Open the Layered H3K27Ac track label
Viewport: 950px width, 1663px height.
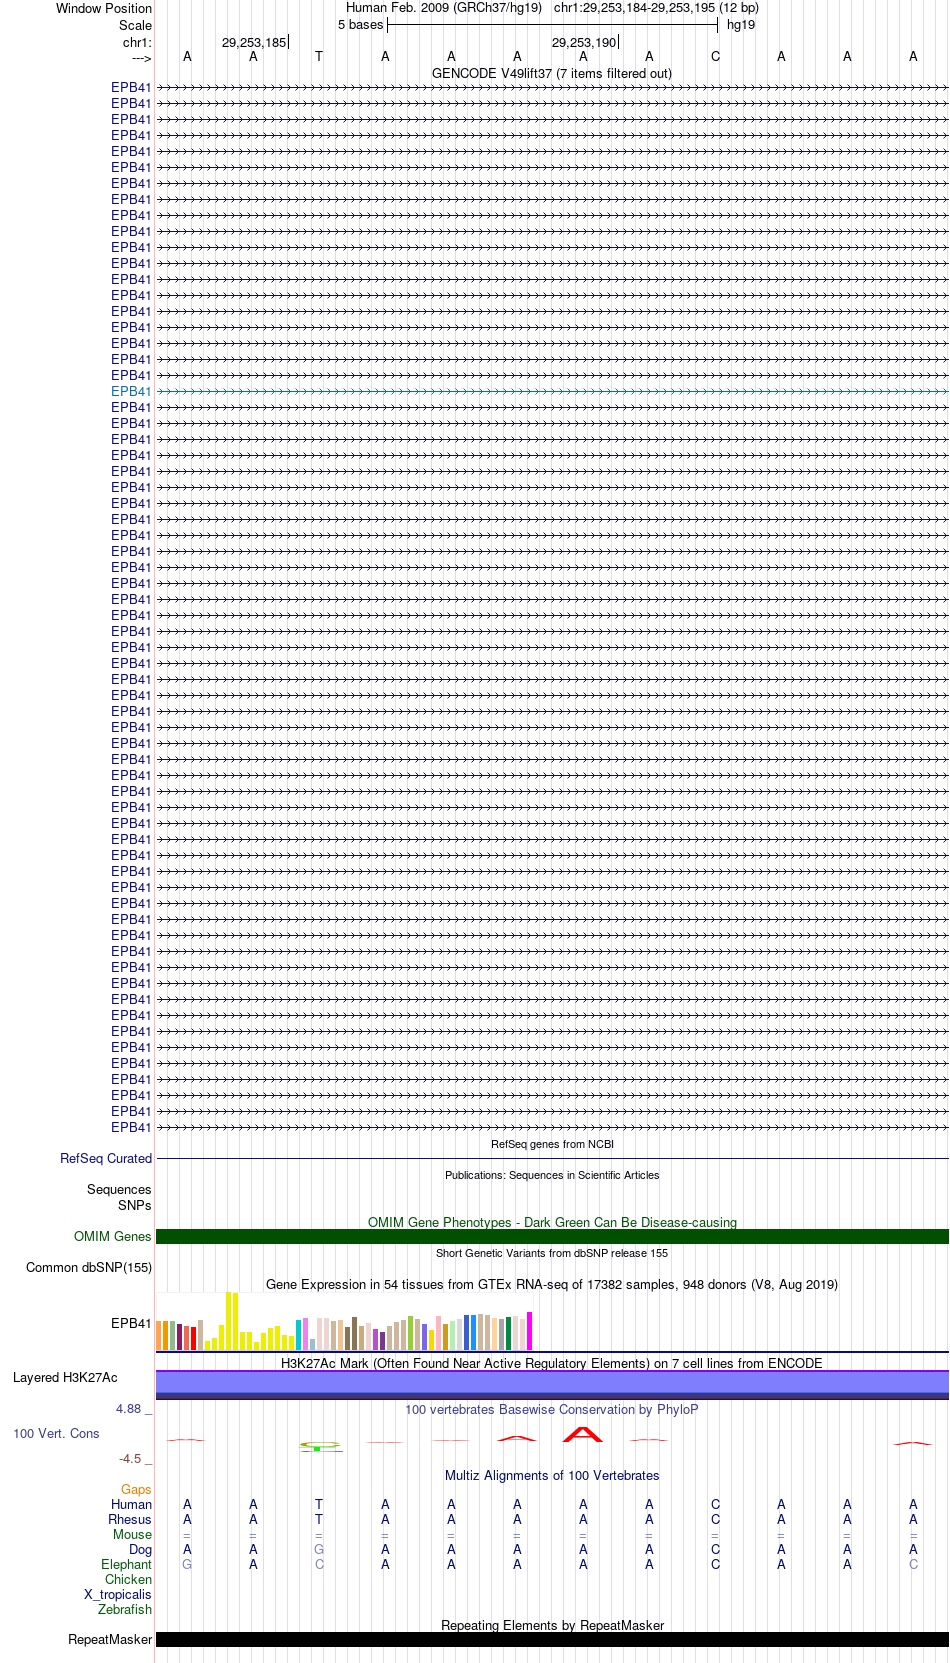[x=65, y=1377]
